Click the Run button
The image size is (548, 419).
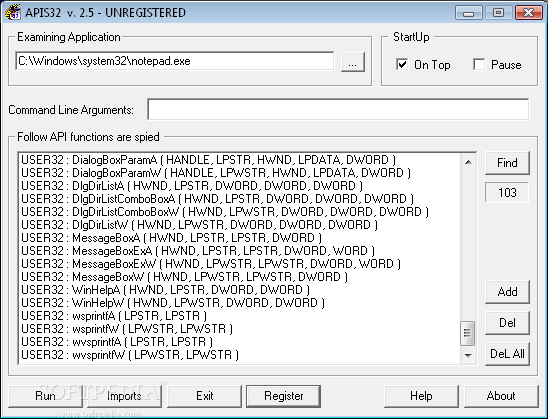click(x=45, y=396)
